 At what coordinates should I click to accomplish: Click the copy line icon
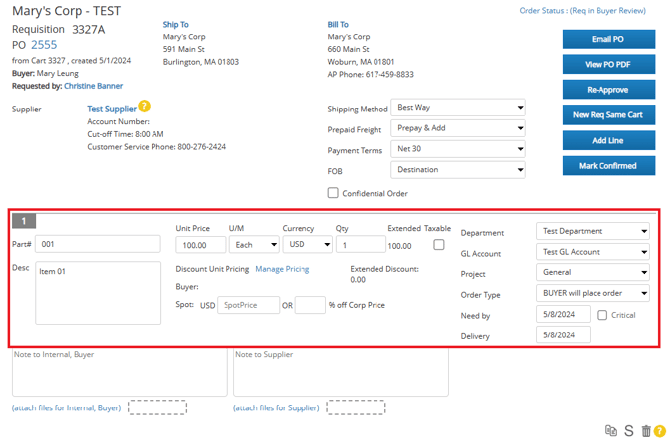point(611,430)
